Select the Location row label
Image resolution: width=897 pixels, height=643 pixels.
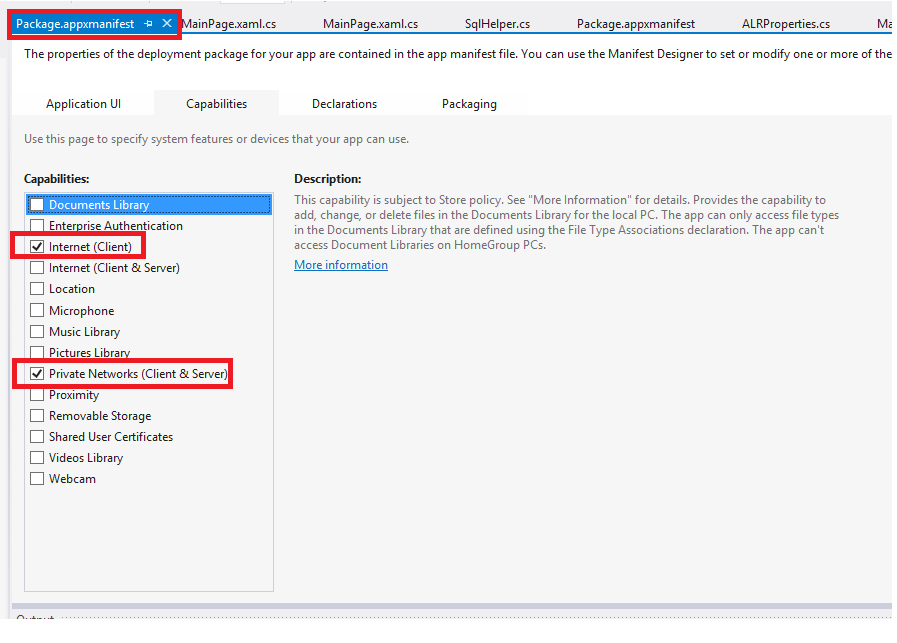pyautogui.click(x=72, y=289)
